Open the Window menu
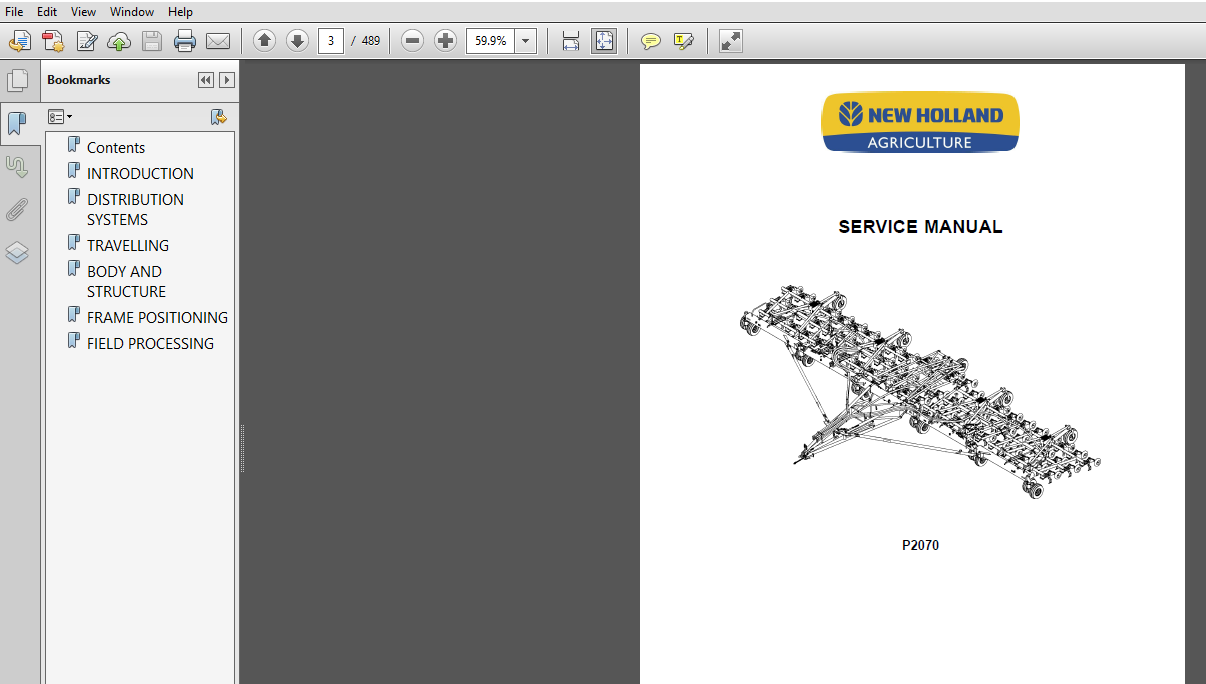This screenshot has width=1206, height=684. pyautogui.click(x=132, y=12)
